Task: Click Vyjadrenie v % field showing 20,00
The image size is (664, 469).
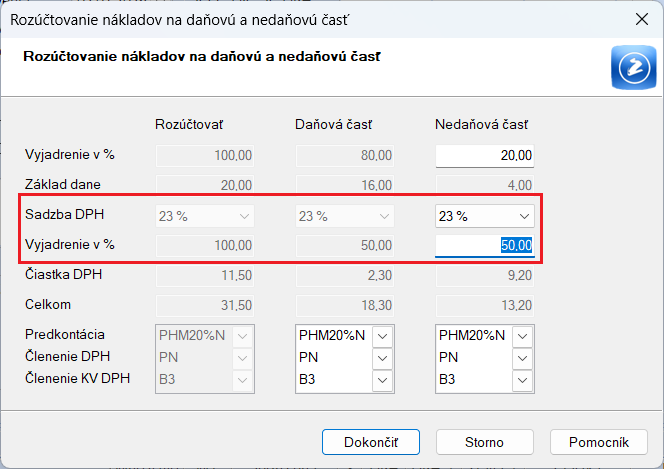Action: coord(485,155)
